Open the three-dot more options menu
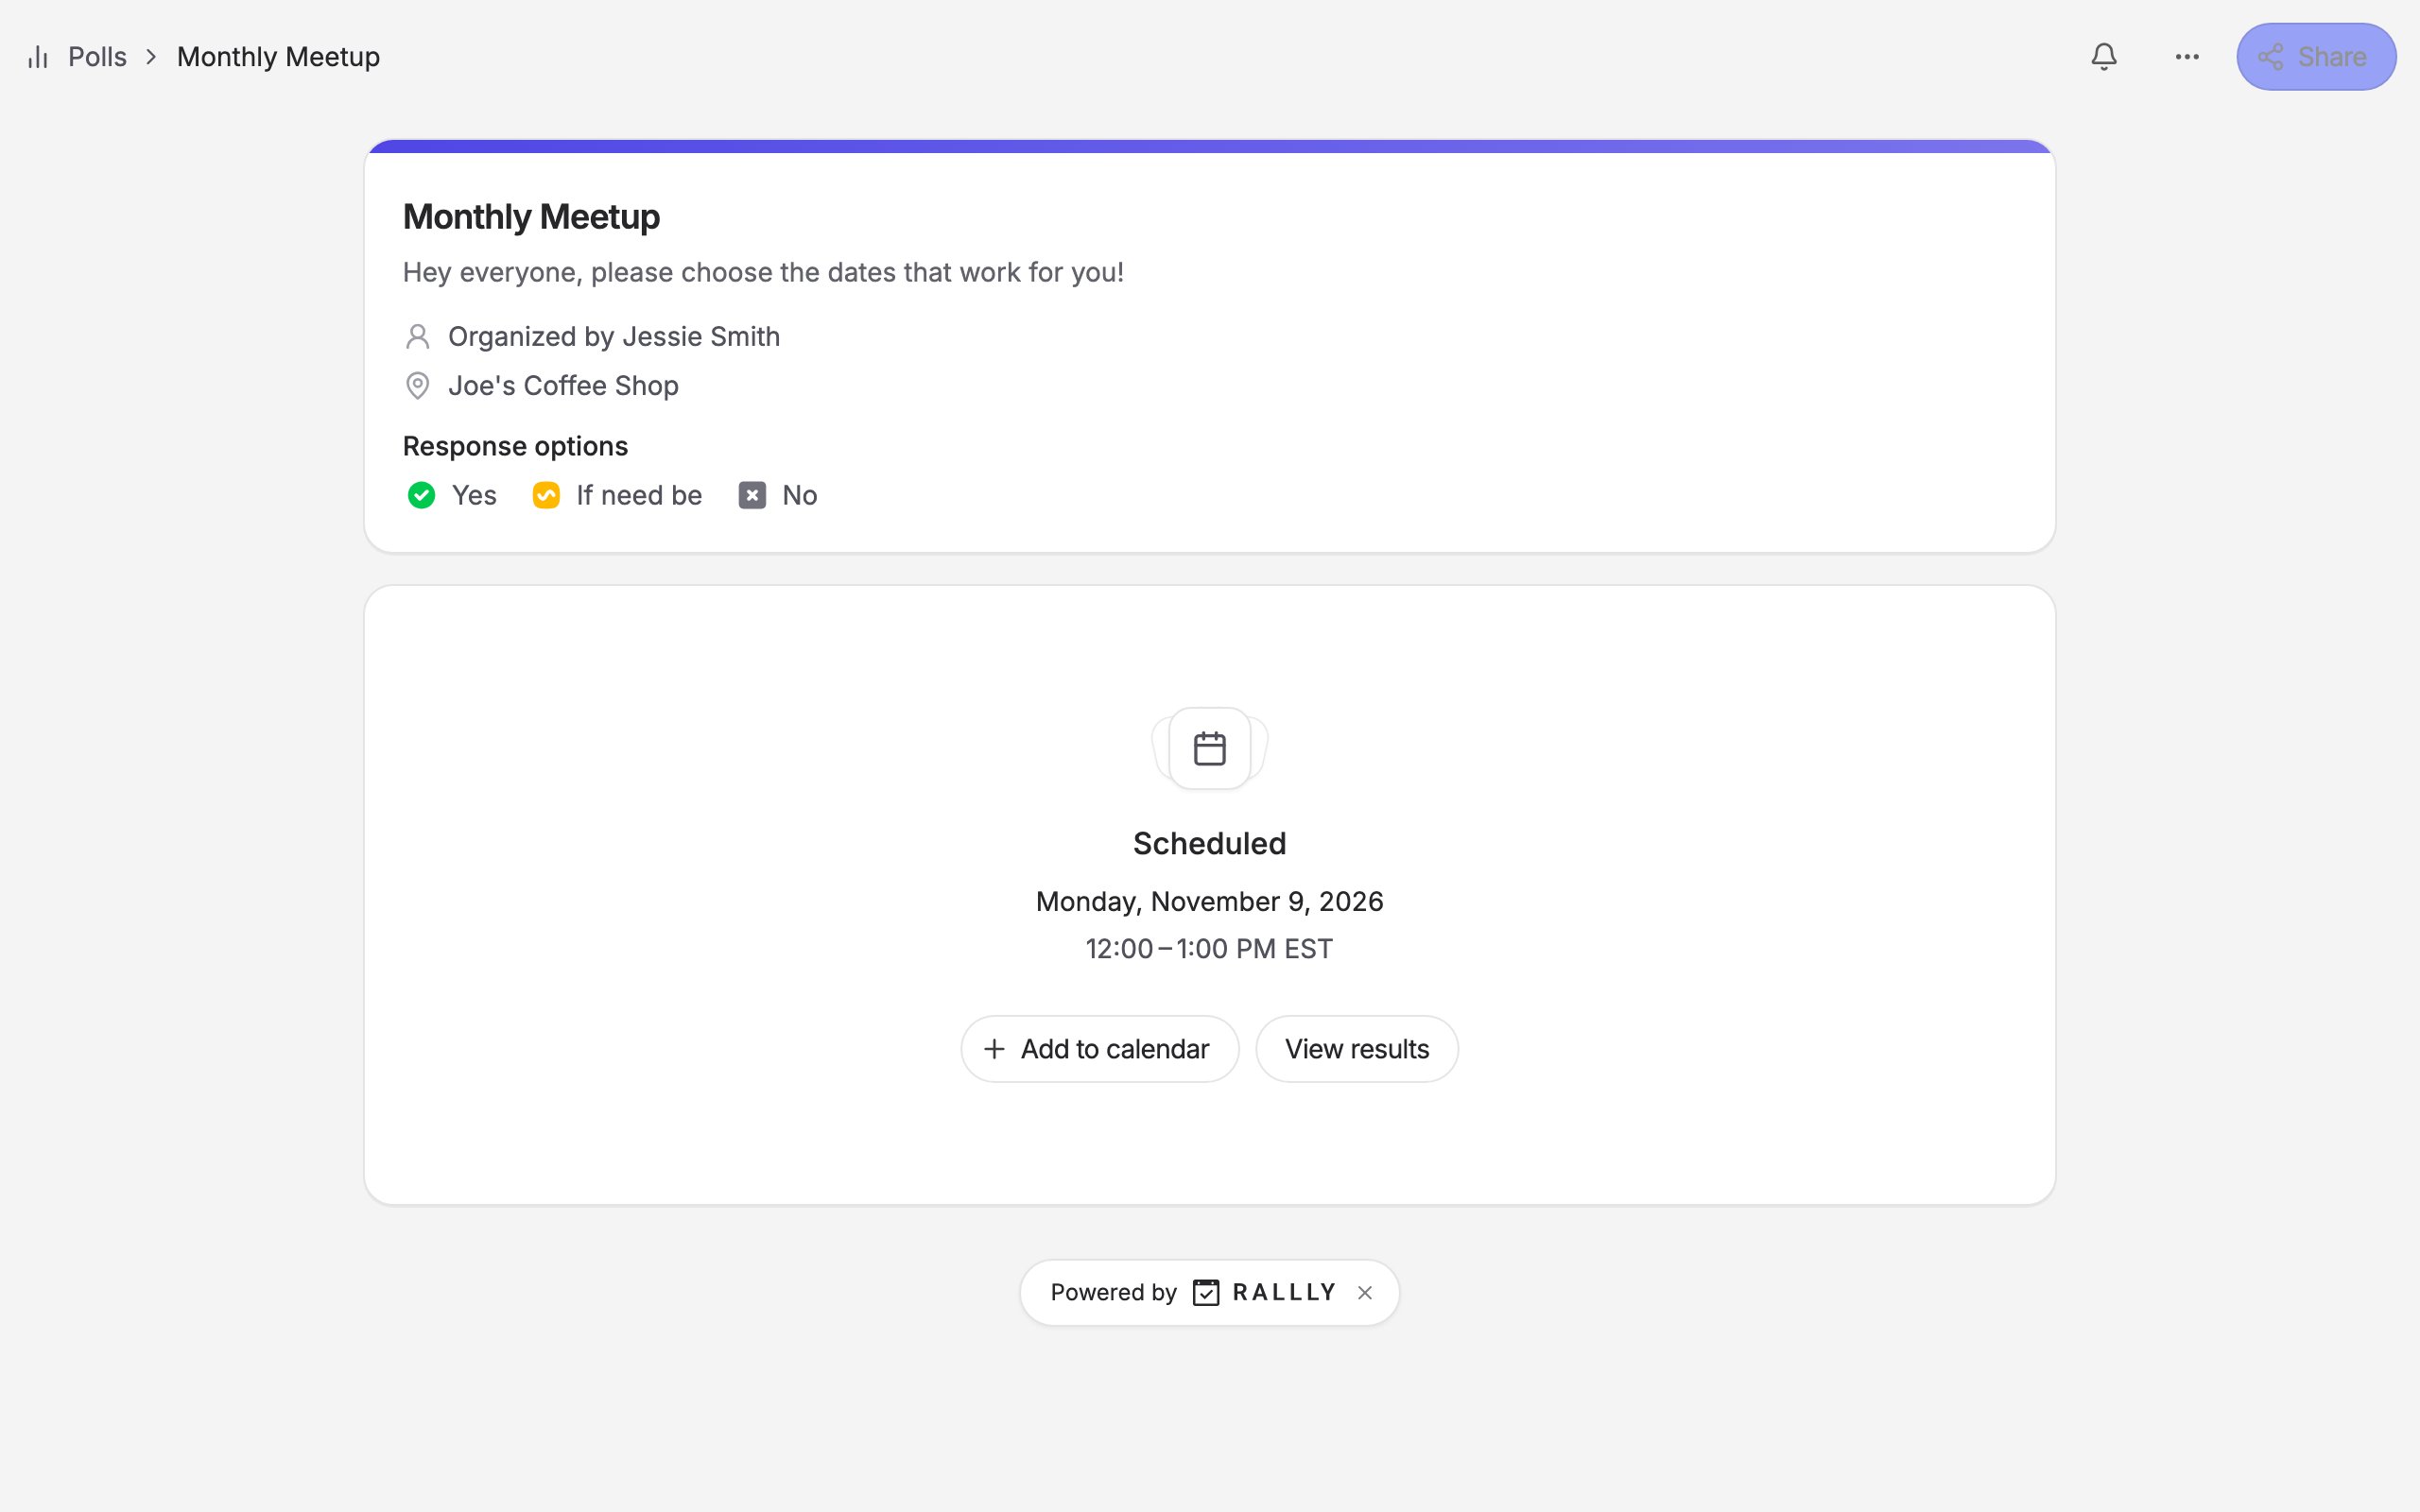The width and height of the screenshot is (2420, 1512). pyautogui.click(x=2187, y=57)
